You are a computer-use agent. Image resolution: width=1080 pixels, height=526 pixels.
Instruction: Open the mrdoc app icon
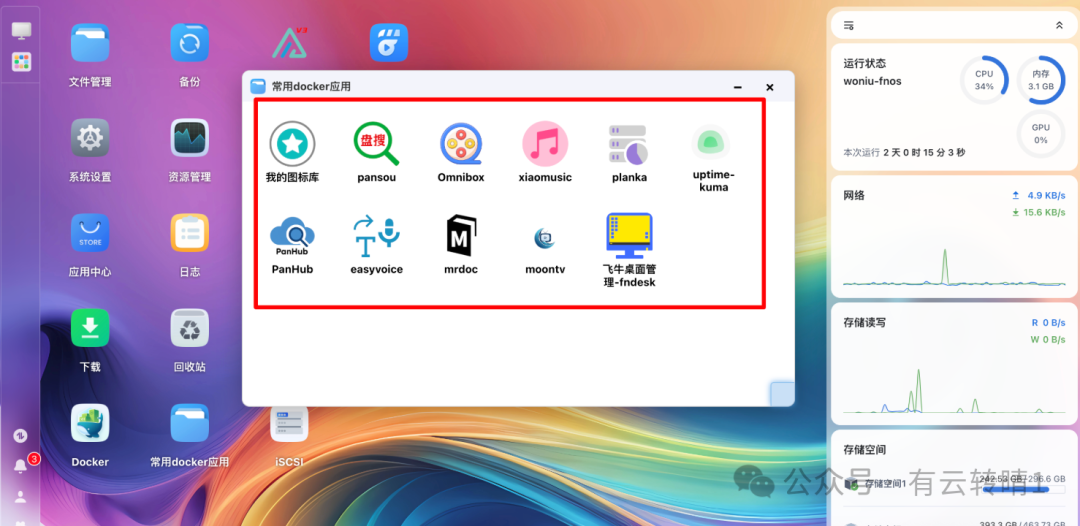(461, 236)
